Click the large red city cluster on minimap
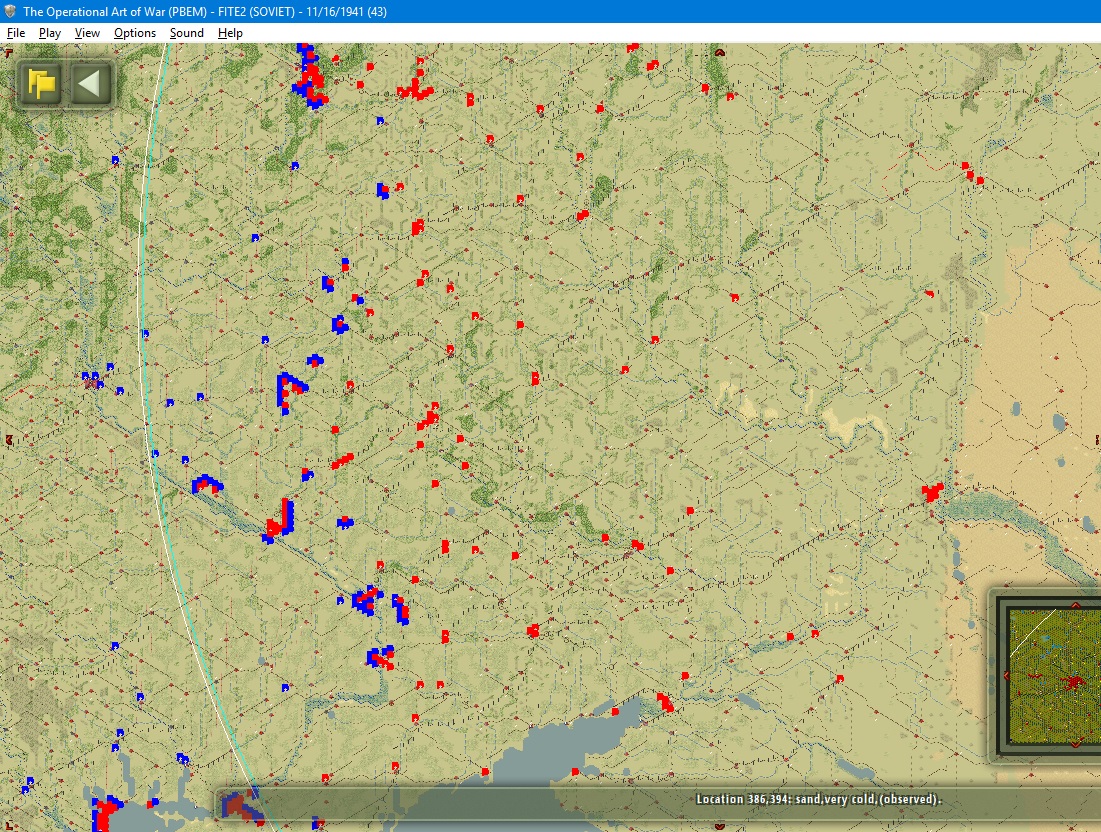The width and height of the screenshot is (1101, 832). click(x=1072, y=681)
